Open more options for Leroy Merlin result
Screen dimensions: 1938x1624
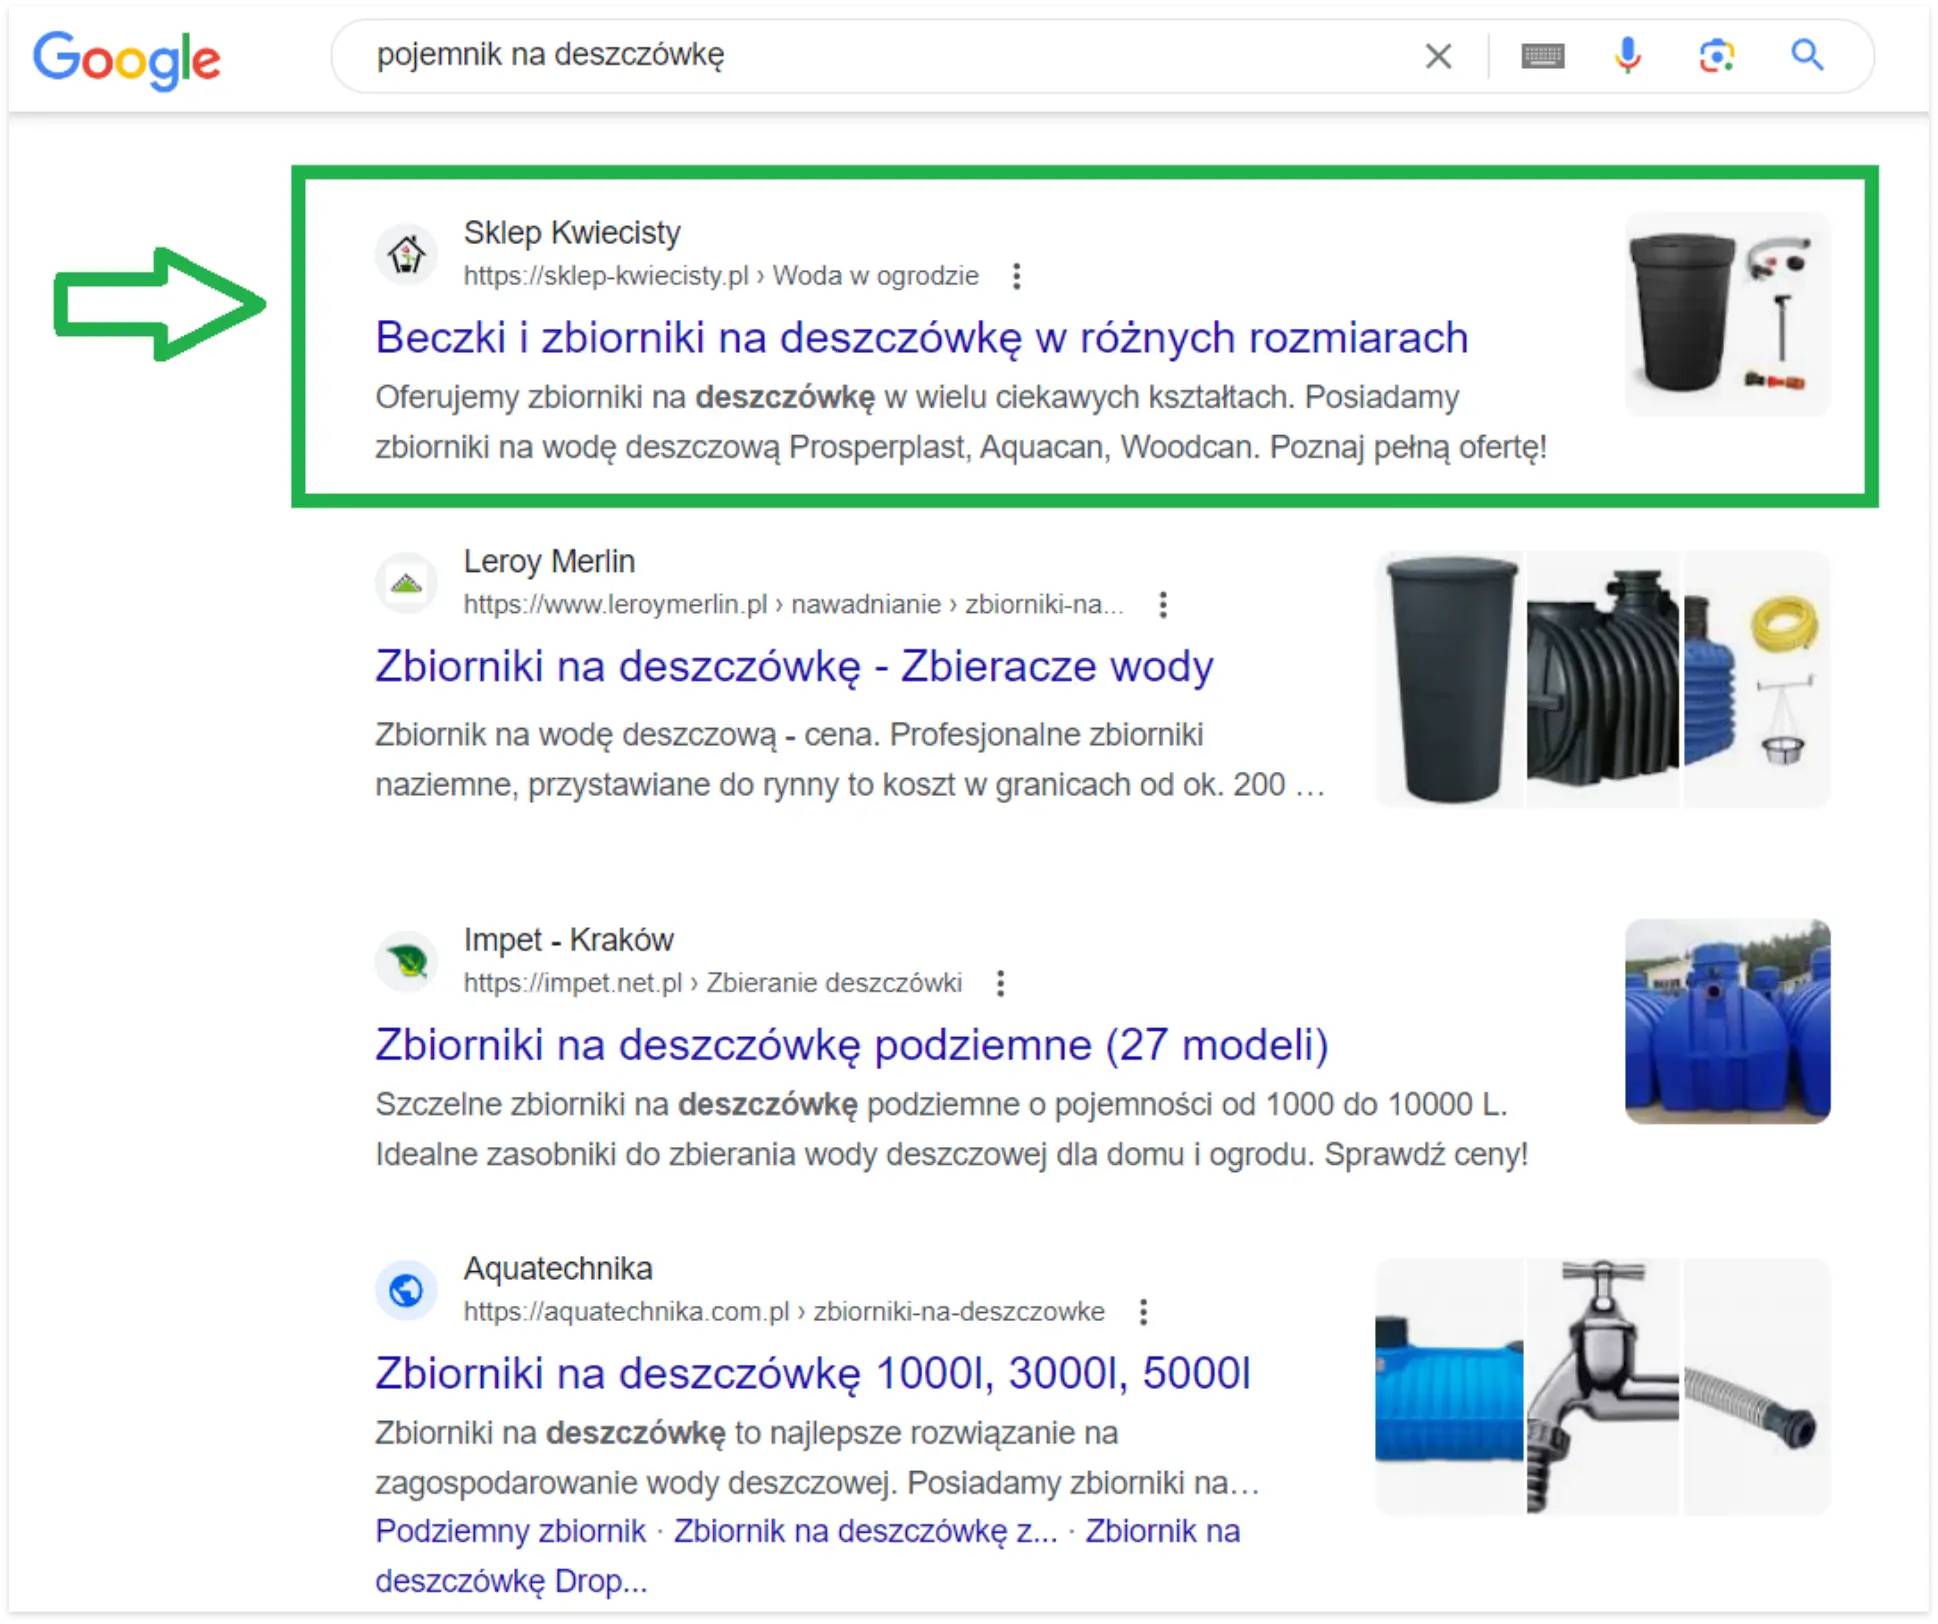coord(1162,605)
